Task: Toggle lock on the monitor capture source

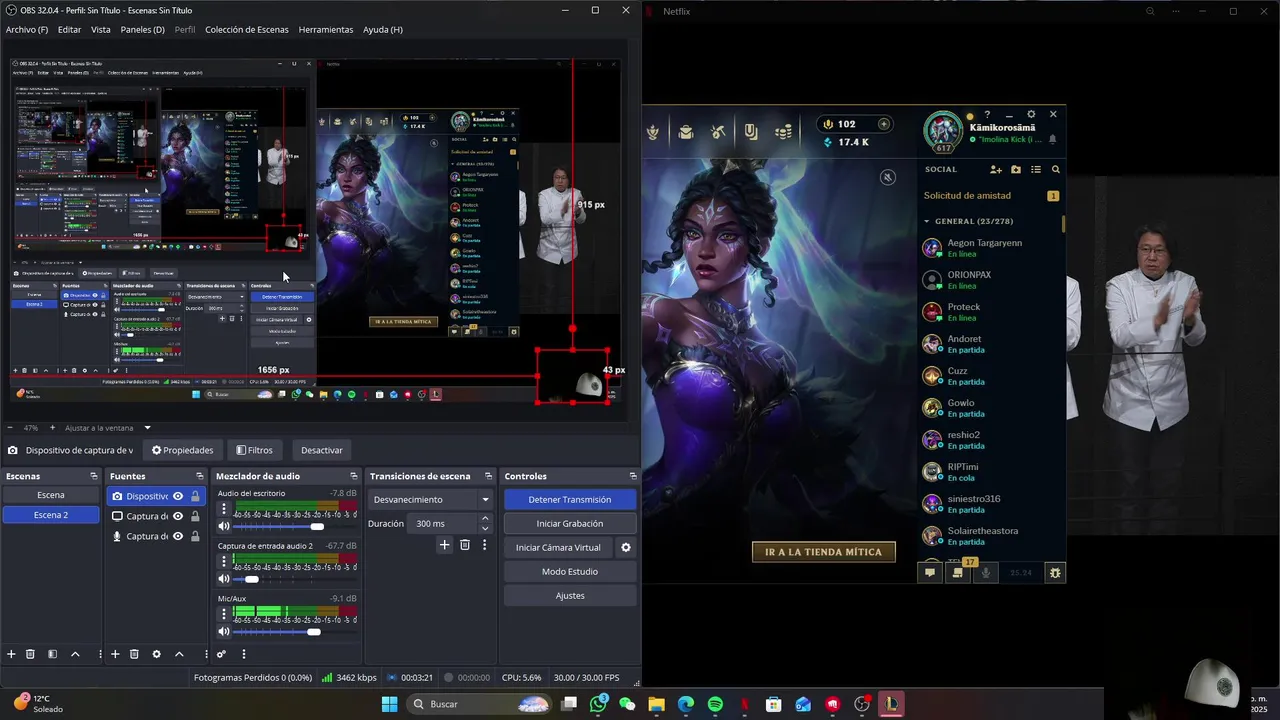Action: [x=195, y=516]
